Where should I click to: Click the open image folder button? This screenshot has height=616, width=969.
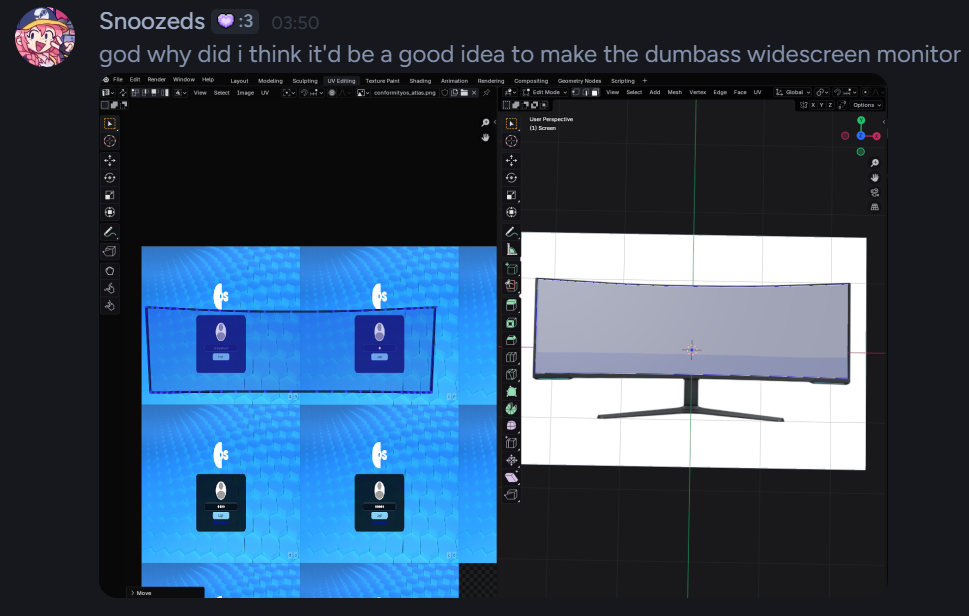[464, 93]
